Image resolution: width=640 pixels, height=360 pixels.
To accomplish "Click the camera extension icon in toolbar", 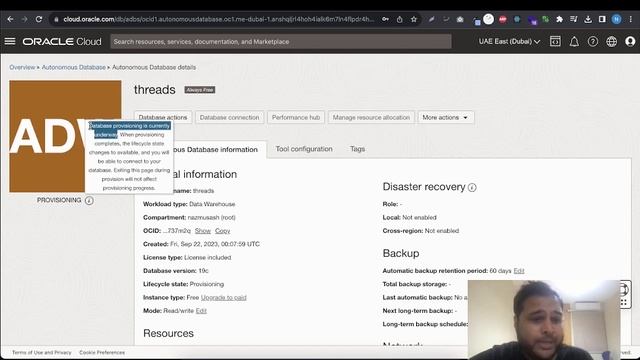I will [460, 19].
